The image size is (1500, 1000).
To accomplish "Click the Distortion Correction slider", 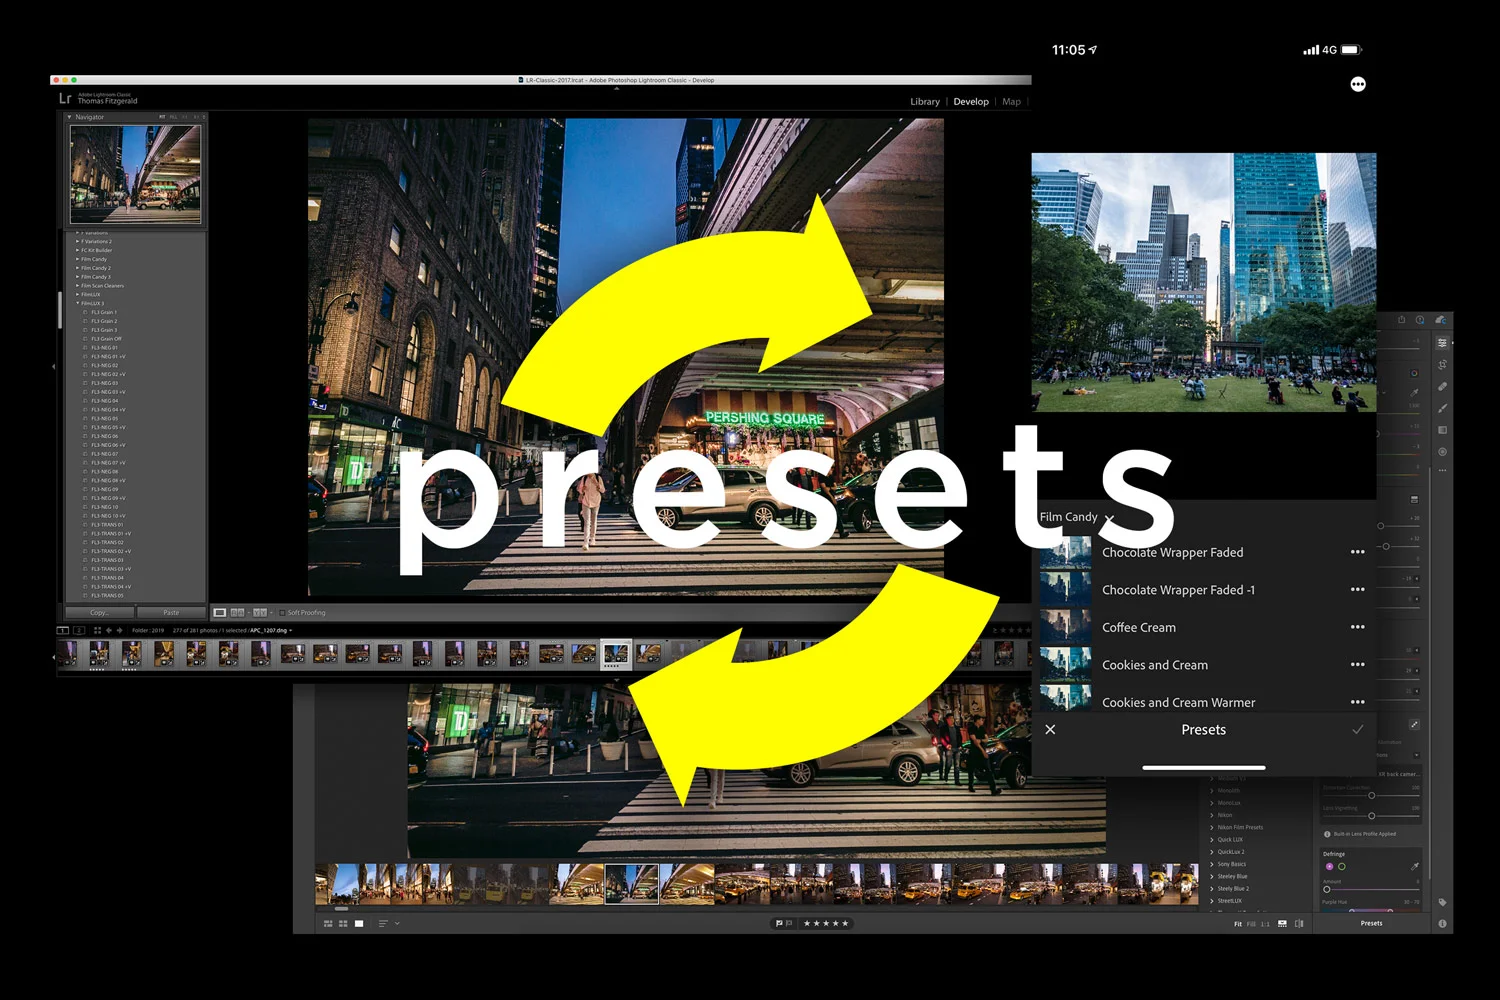I will (1371, 795).
